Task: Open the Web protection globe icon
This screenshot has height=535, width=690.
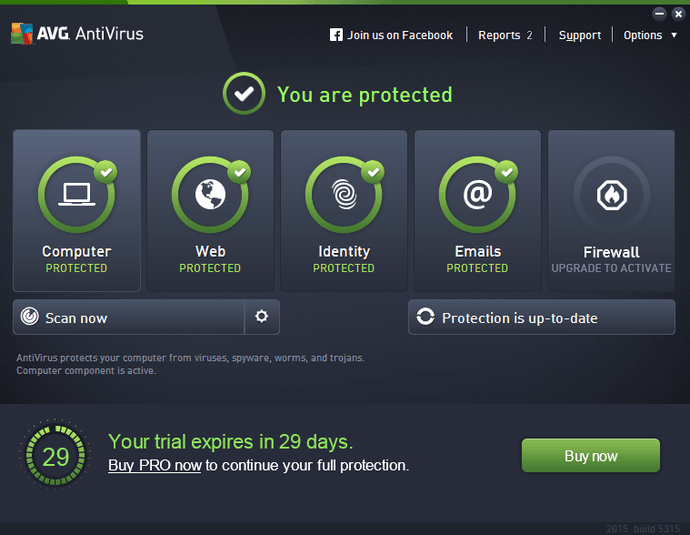Action: (210, 194)
